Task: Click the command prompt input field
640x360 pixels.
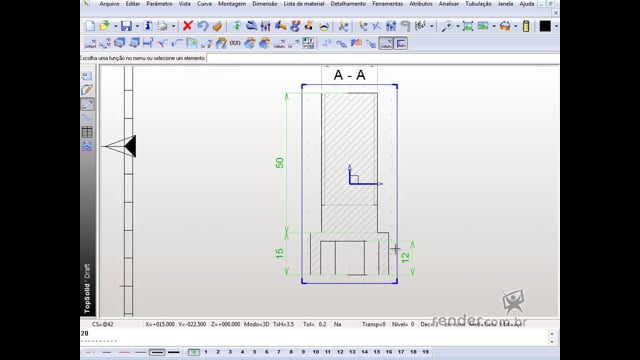Action: click(x=383, y=58)
